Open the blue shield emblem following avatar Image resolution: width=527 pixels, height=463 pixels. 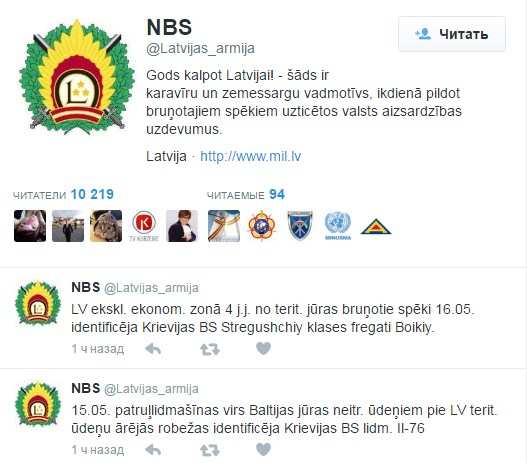coord(300,226)
